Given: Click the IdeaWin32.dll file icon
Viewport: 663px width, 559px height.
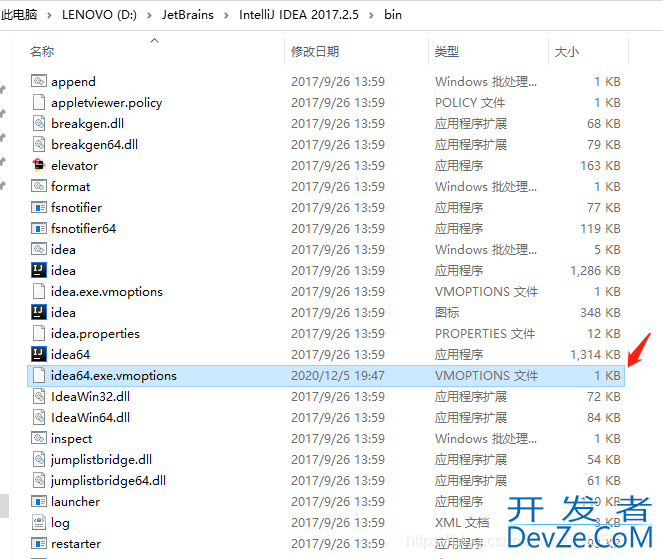Looking at the screenshot, I should (x=39, y=396).
